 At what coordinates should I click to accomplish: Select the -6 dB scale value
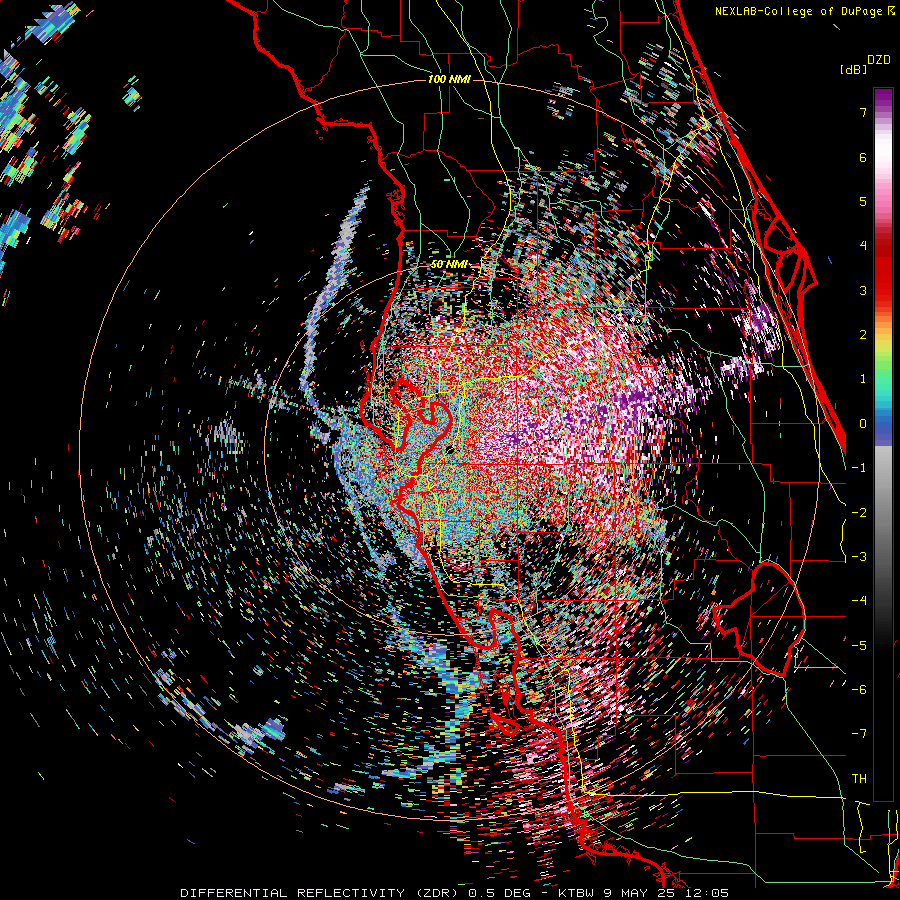[859, 690]
